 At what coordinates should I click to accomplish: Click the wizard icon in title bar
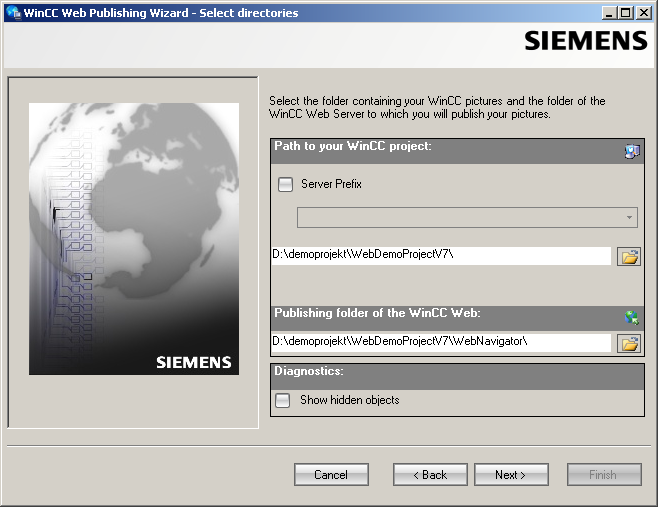tap(12, 13)
